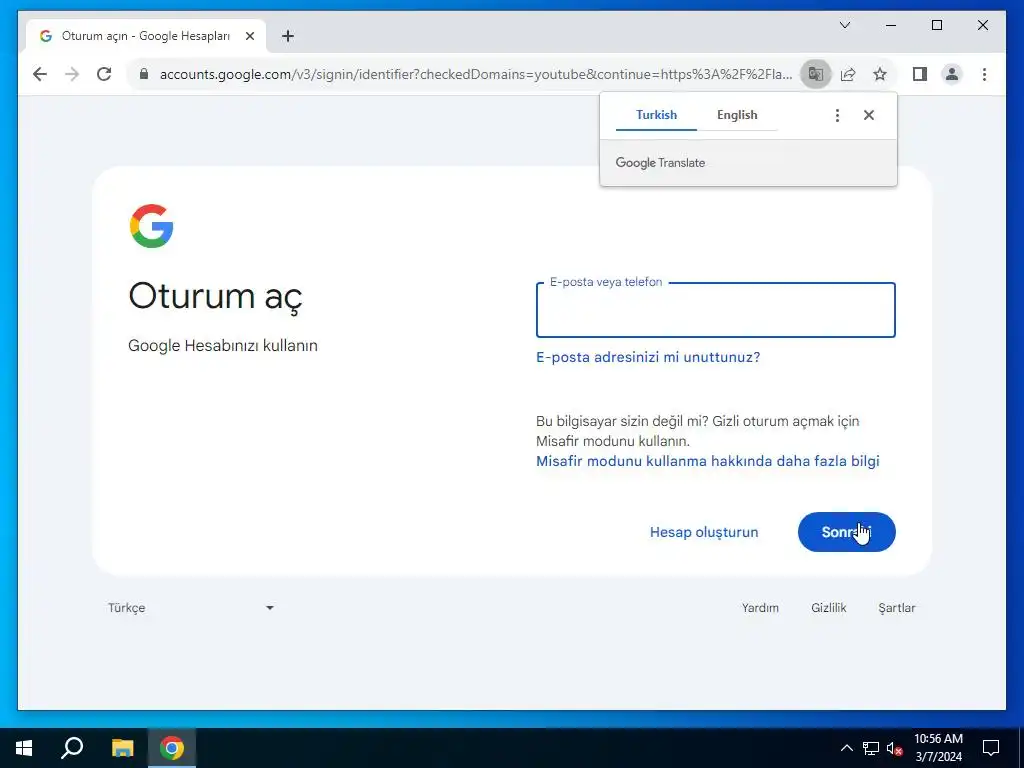Bookmark this page with the star icon
This screenshot has height=768, width=1024.
[880, 74]
